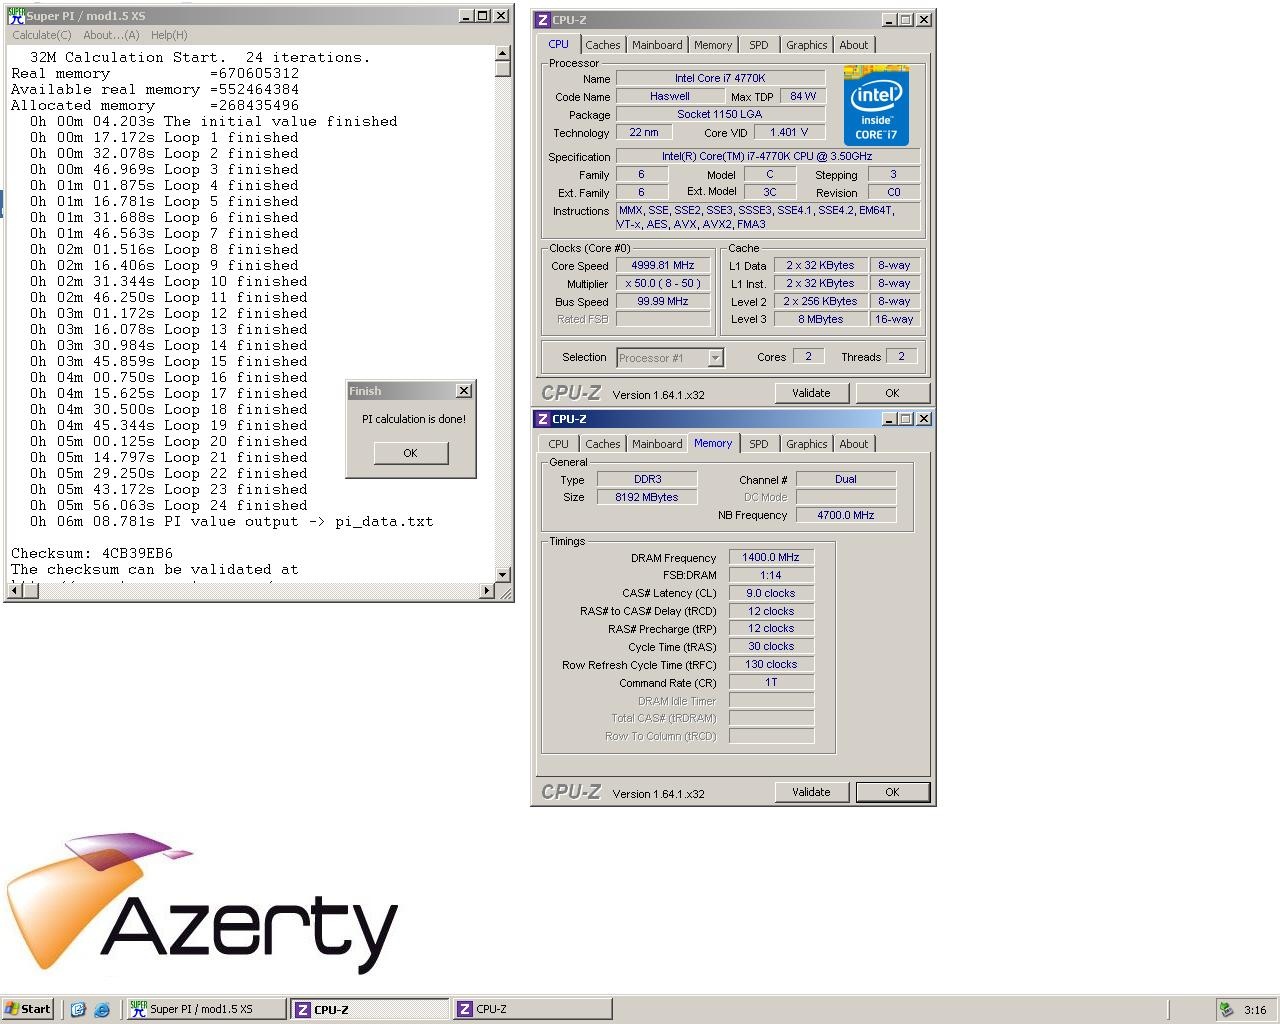This screenshot has width=1280, height=1024.
Task: Click the FSB:DRAM 1:14 field
Action: (x=771, y=575)
